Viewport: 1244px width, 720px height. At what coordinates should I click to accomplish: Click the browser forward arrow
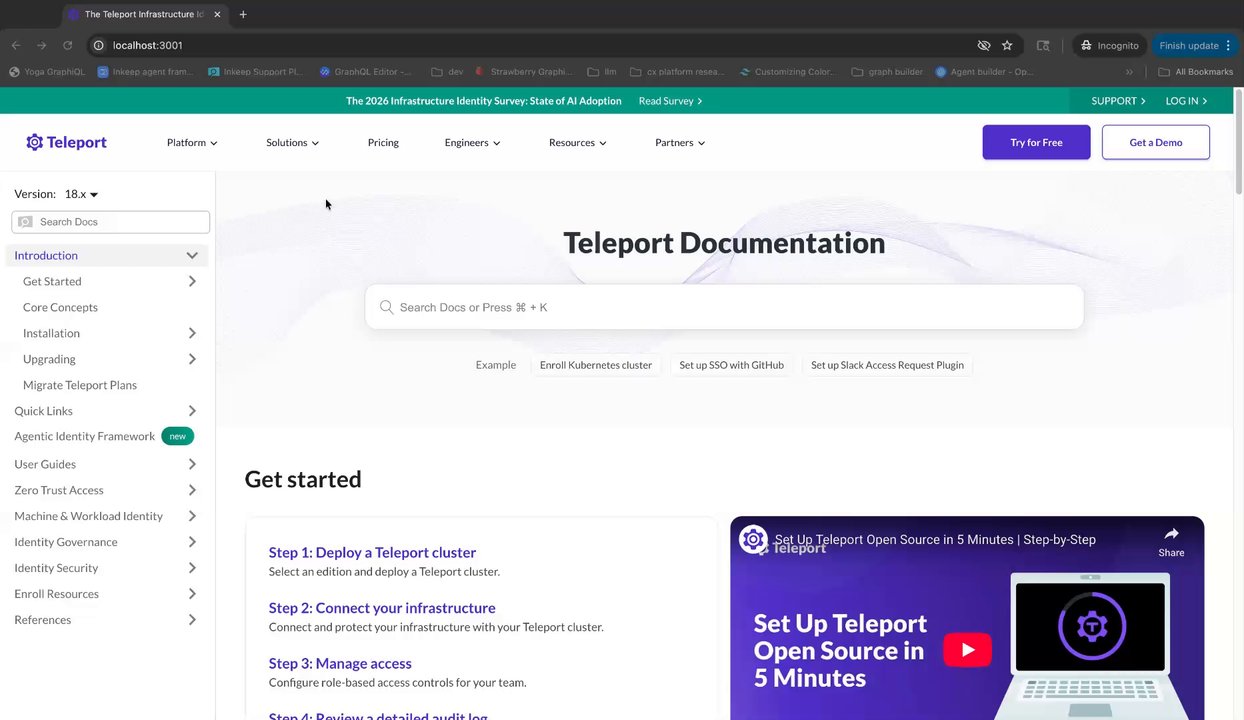(41, 45)
